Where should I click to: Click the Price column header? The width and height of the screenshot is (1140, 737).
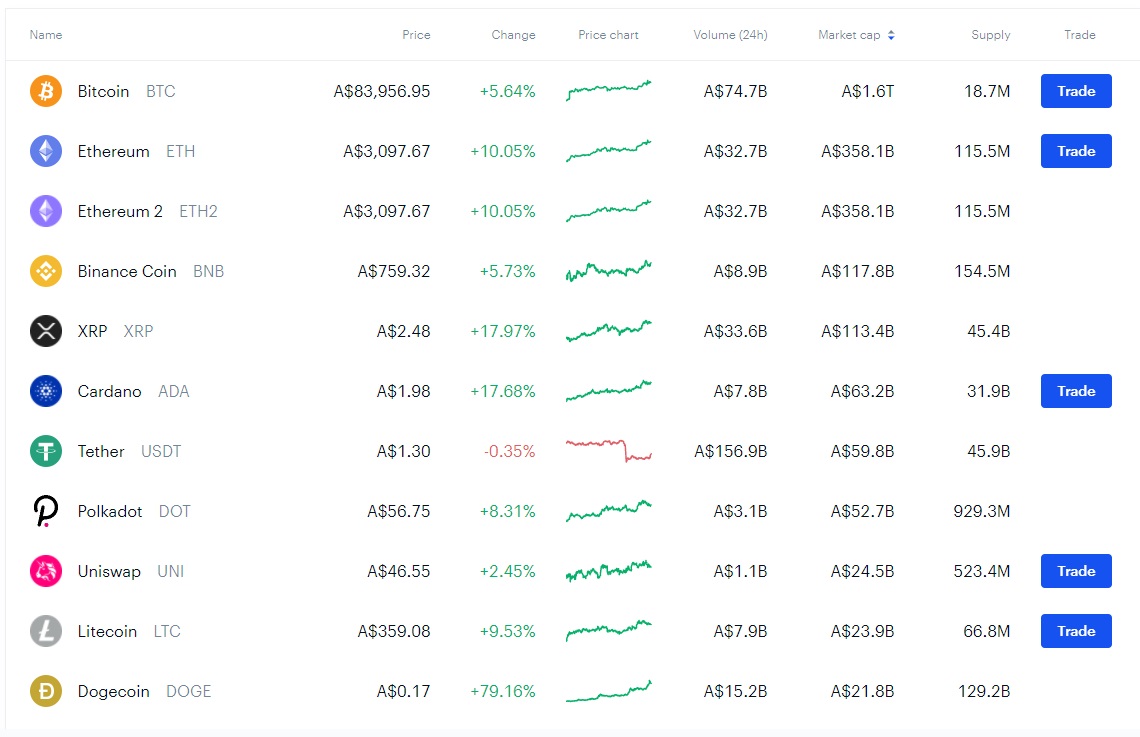coord(416,35)
